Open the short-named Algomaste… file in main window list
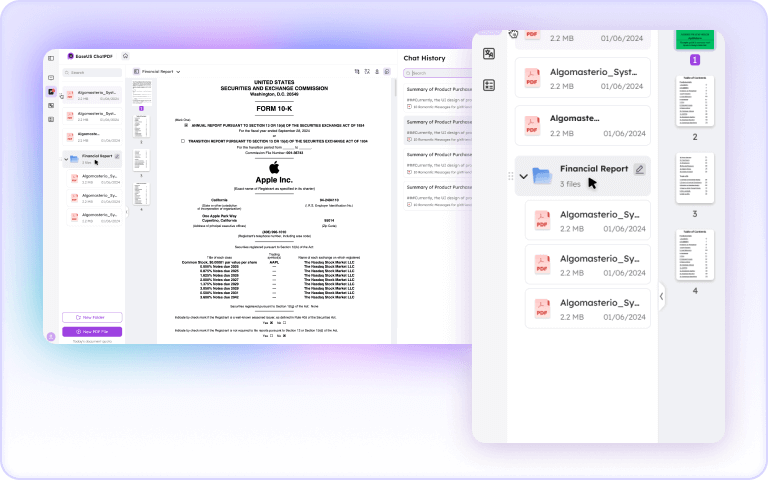 [92, 136]
